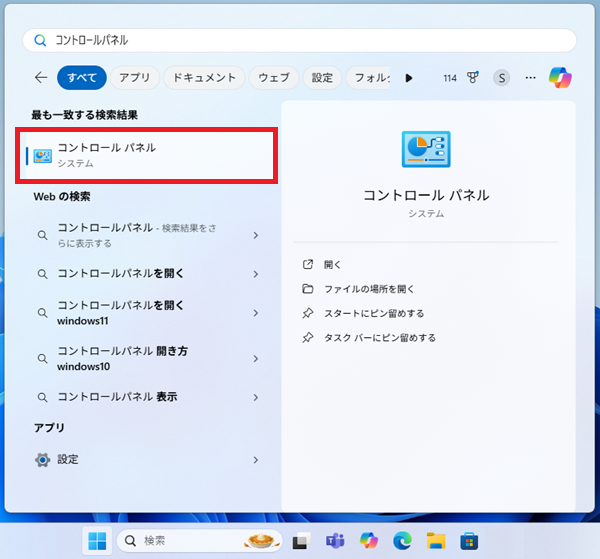600x559 pixels.
Task: Open web result 検索結果をさらに表示する
Action: point(147,235)
